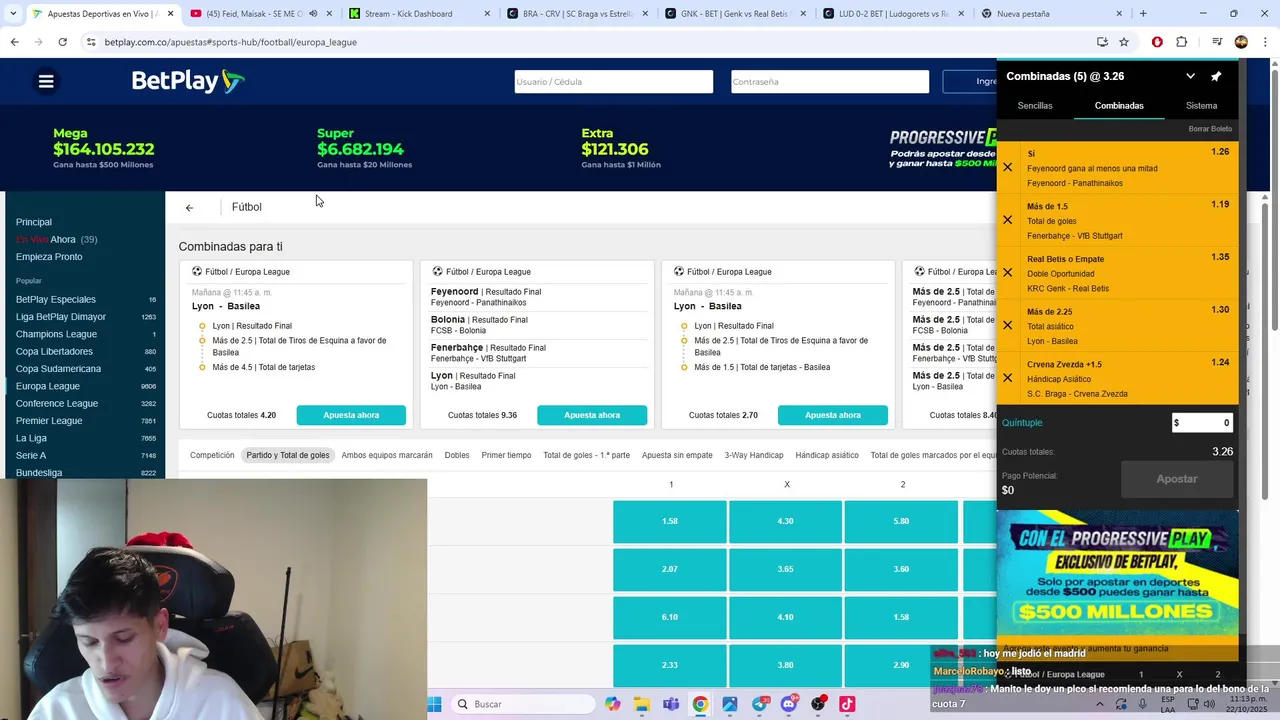Click the Contraseña password field

(x=830, y=82)
